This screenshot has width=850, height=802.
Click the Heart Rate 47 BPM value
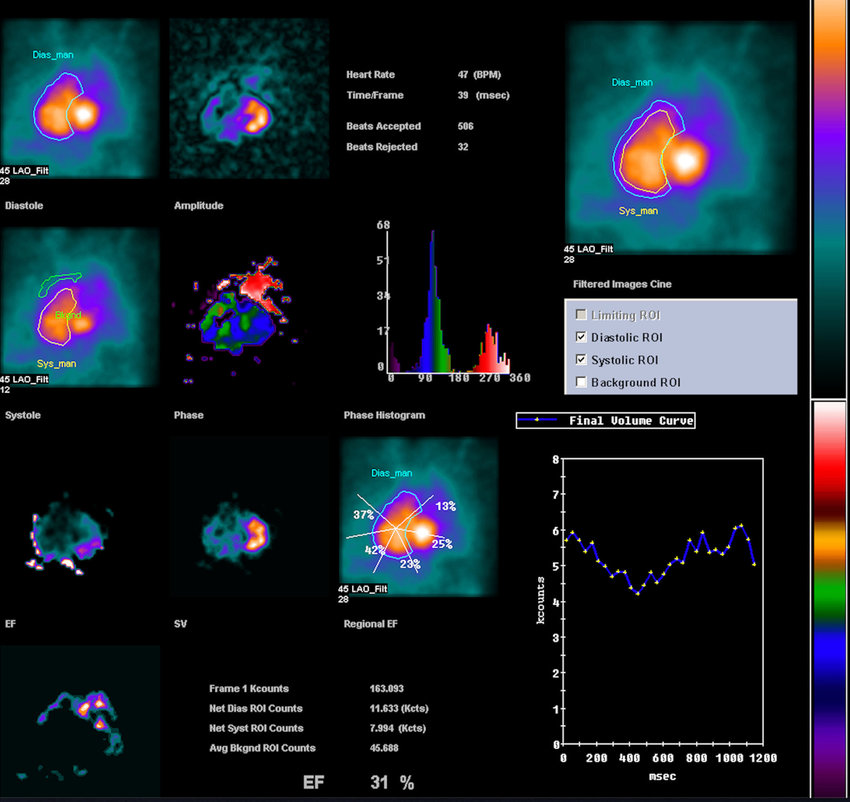(x=478, y=74)
